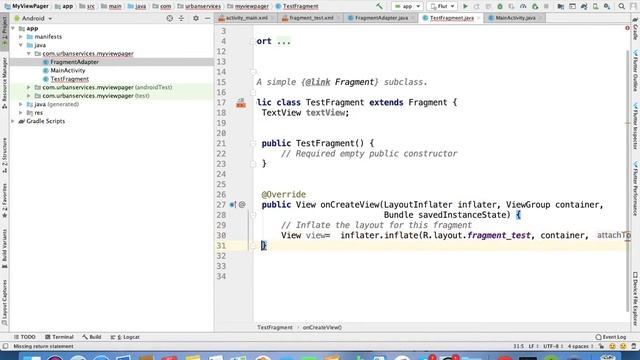640x360 pixels.
Task: Open the Resource Manager side panel
Action: point(4,83)
